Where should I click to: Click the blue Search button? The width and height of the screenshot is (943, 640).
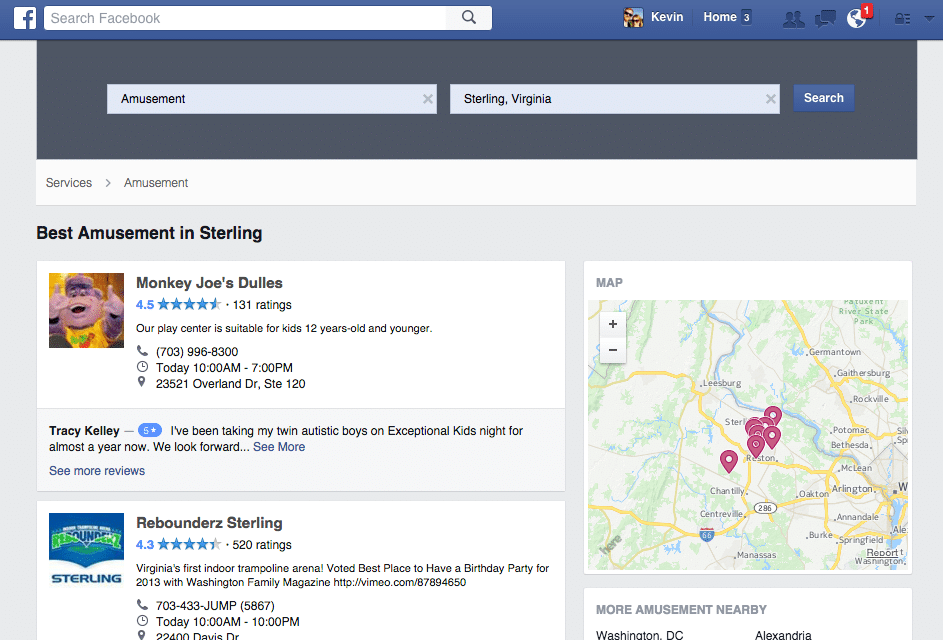click(824, 98)
